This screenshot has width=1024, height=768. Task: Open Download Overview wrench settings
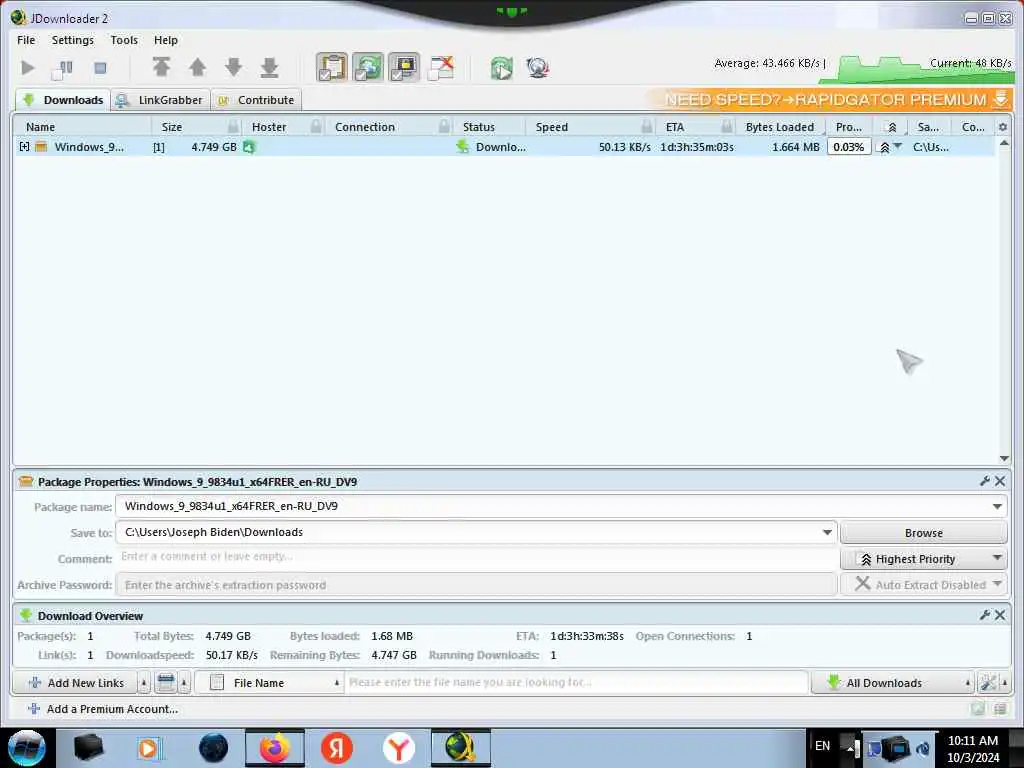(985, 615)
